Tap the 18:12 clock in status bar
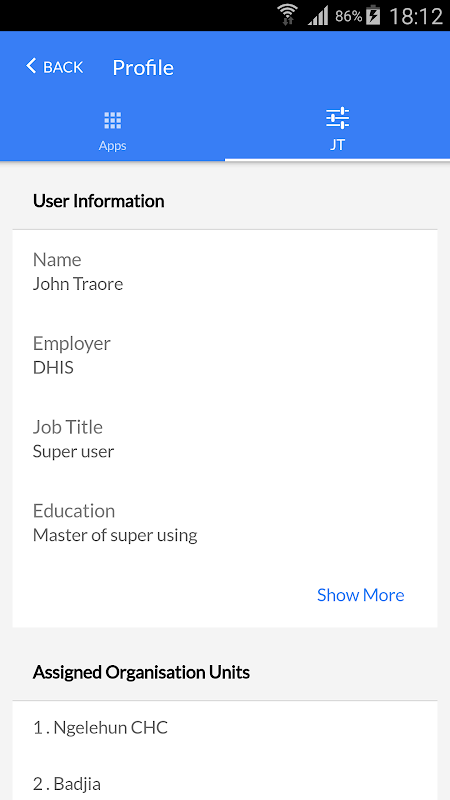This screenshot has height=800, width=450. point(416,16)
